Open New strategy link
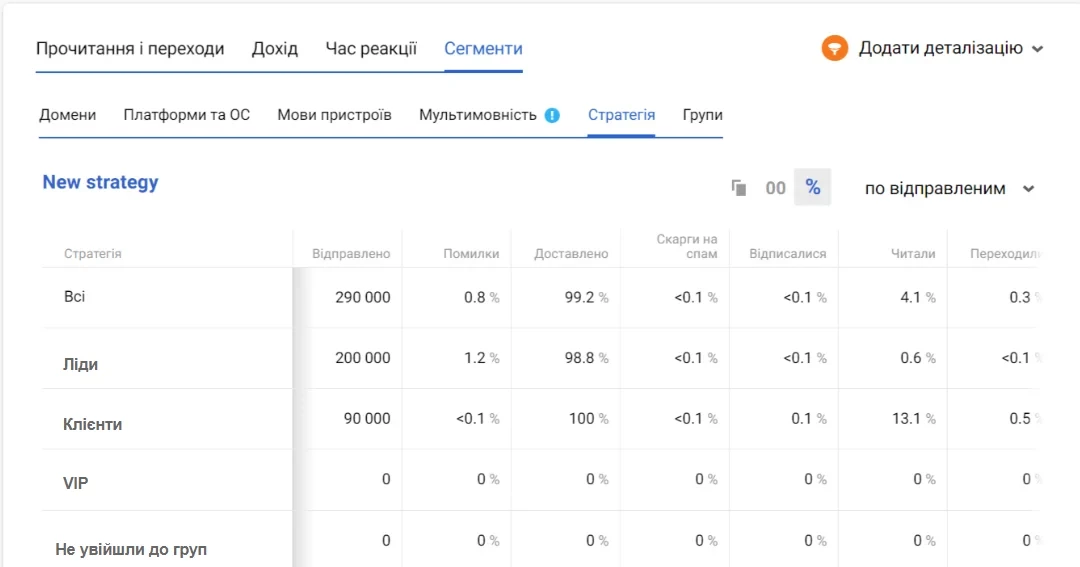 point(101,183)
